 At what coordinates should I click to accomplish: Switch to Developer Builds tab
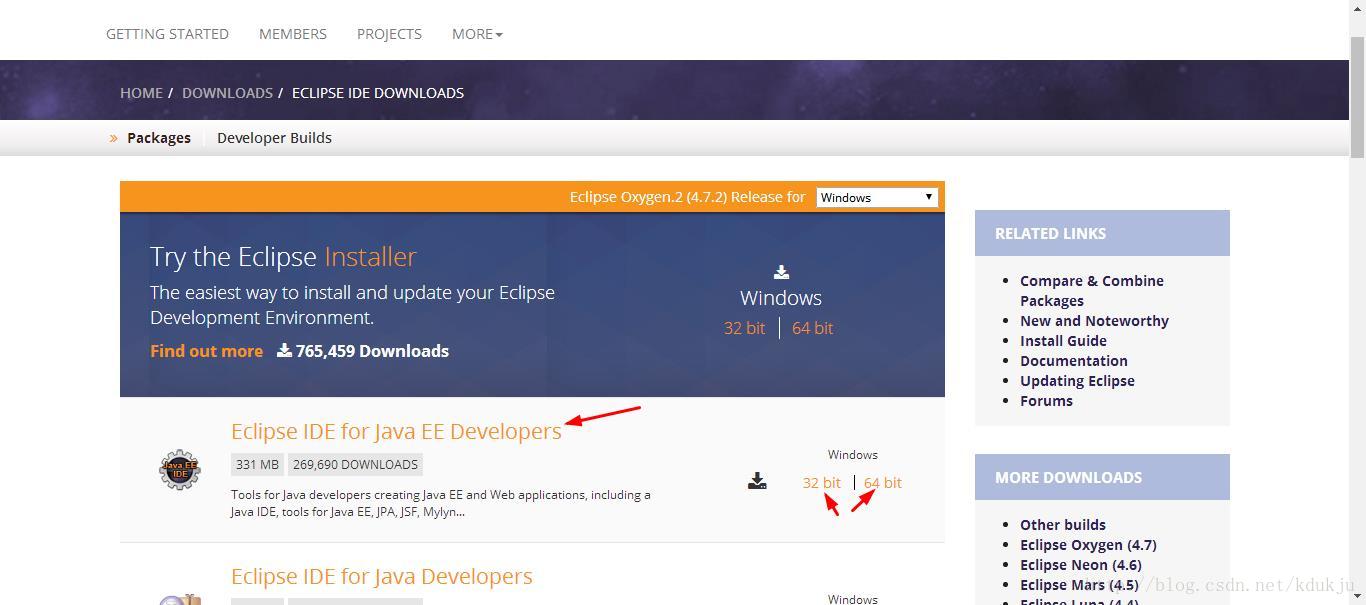(274, 138)
